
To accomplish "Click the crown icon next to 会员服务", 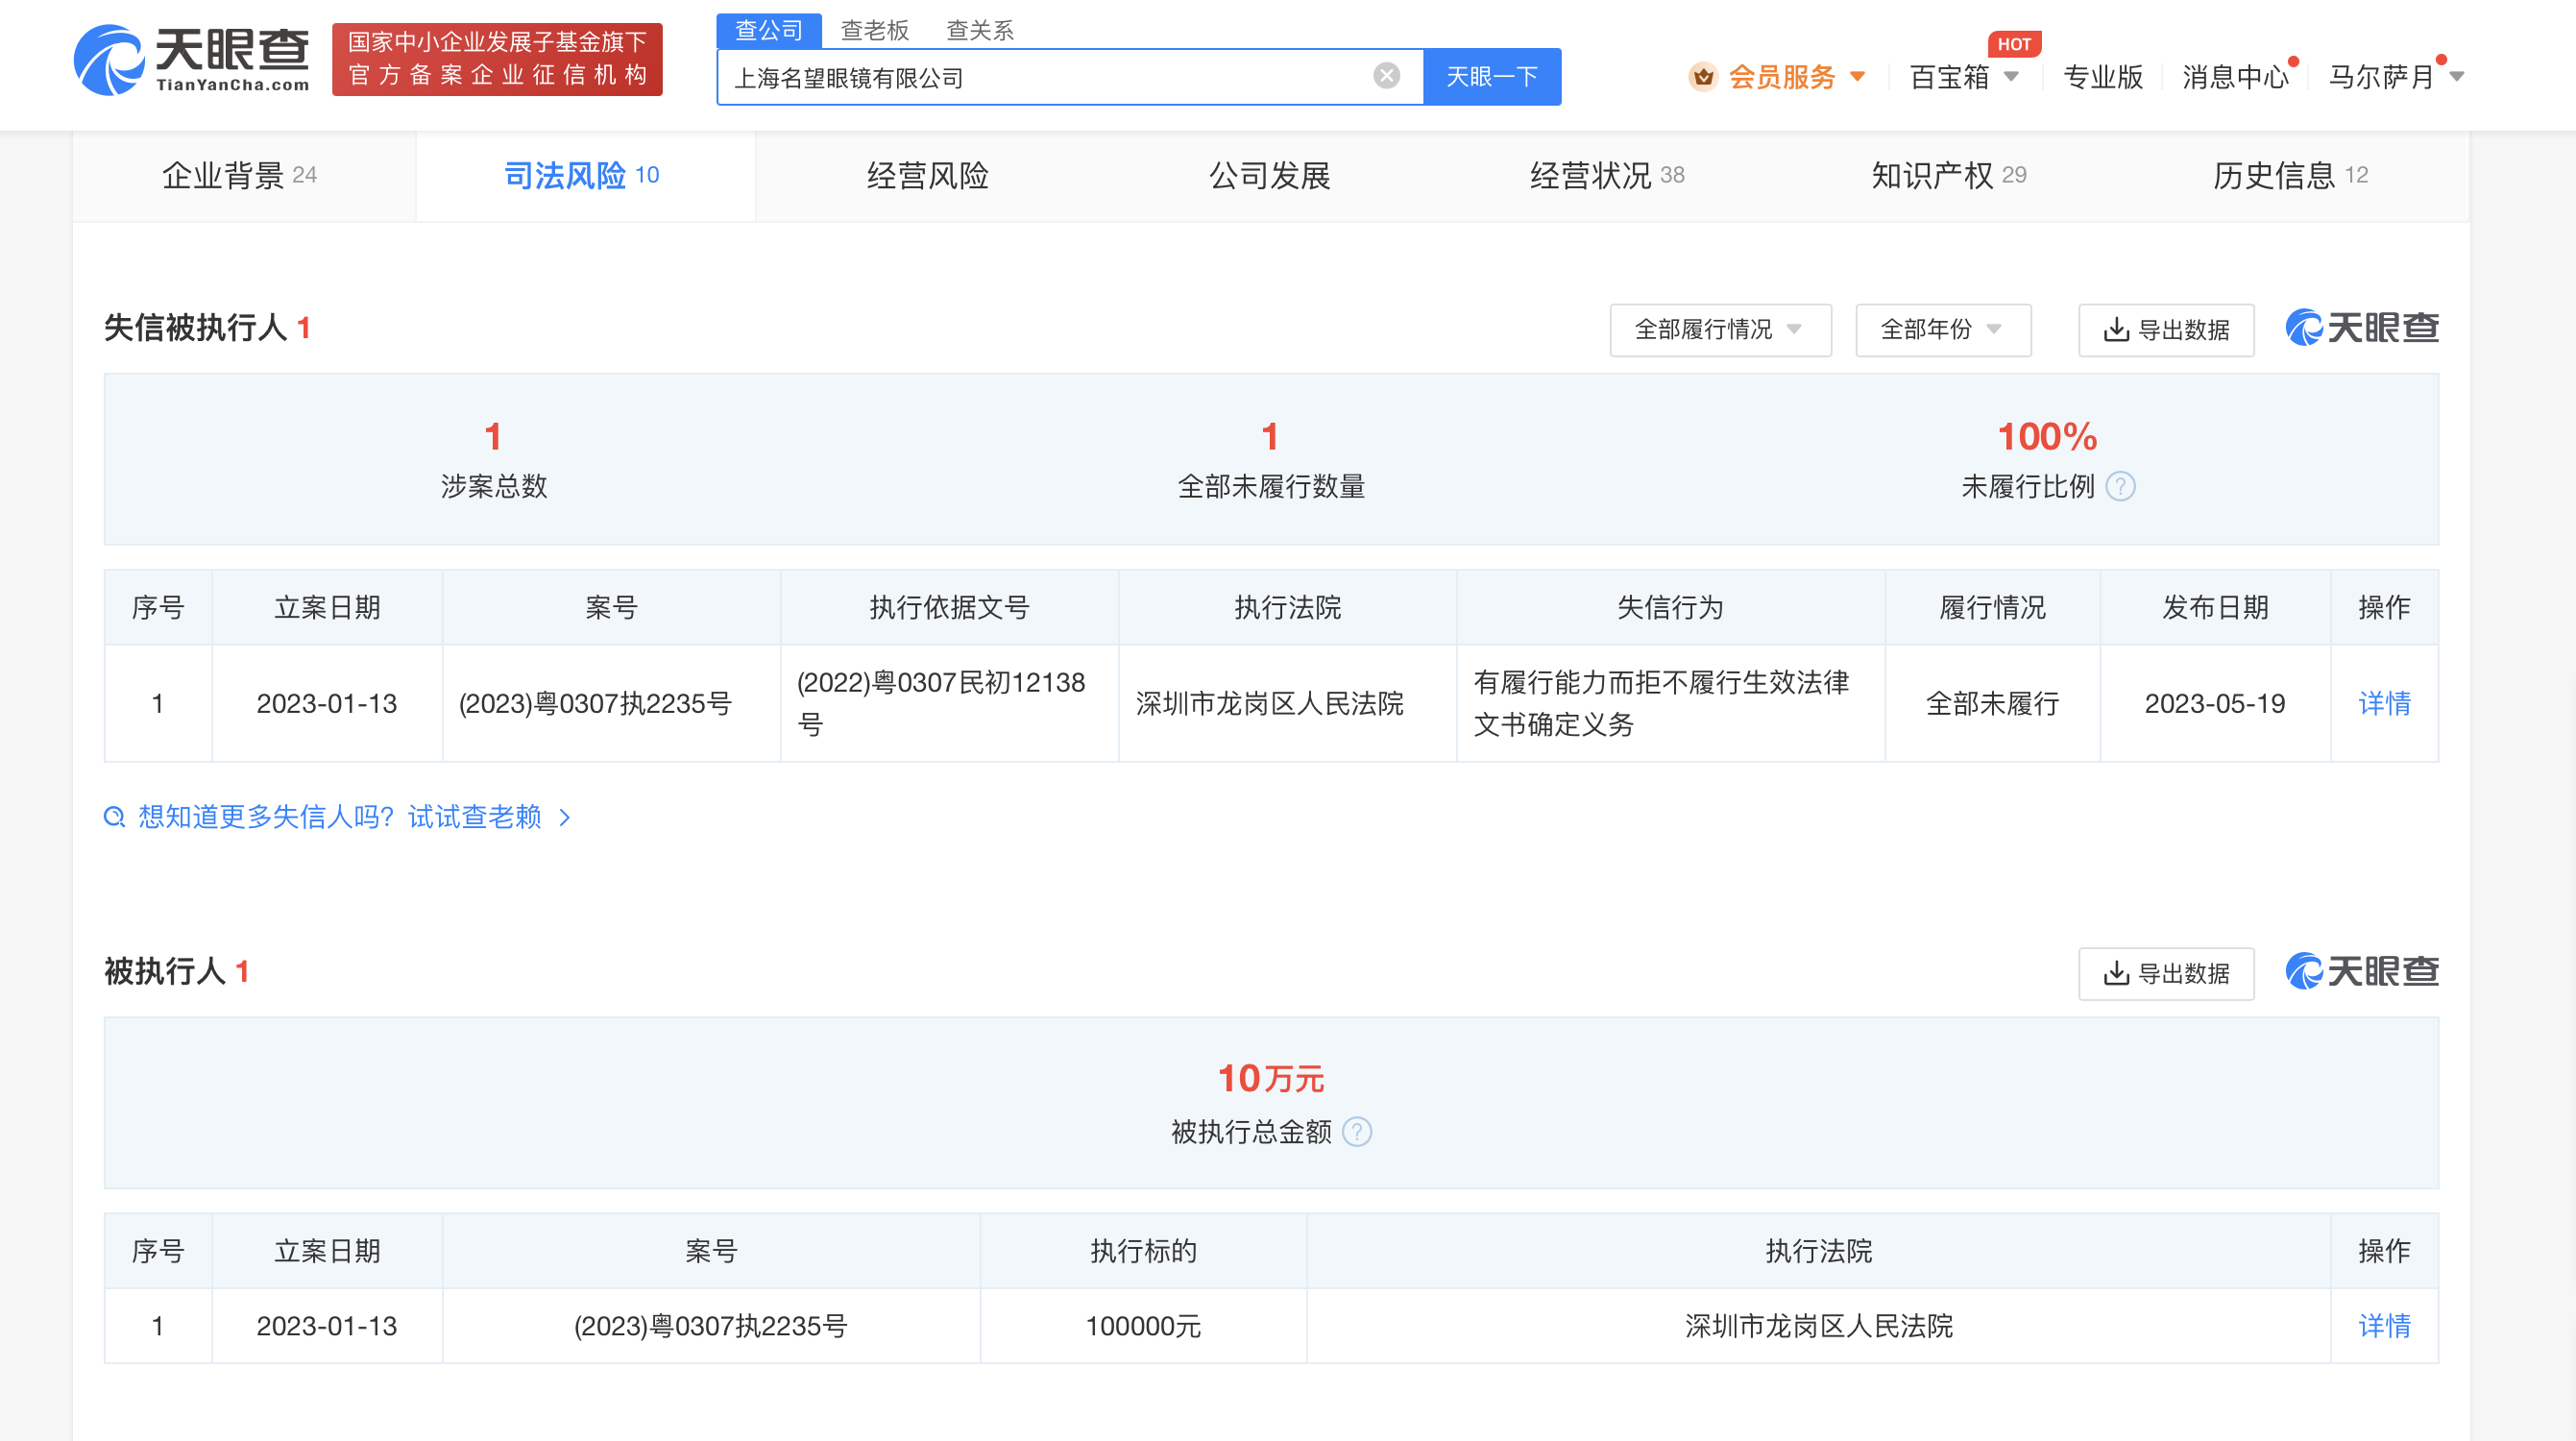I will tap(1703, 77).
